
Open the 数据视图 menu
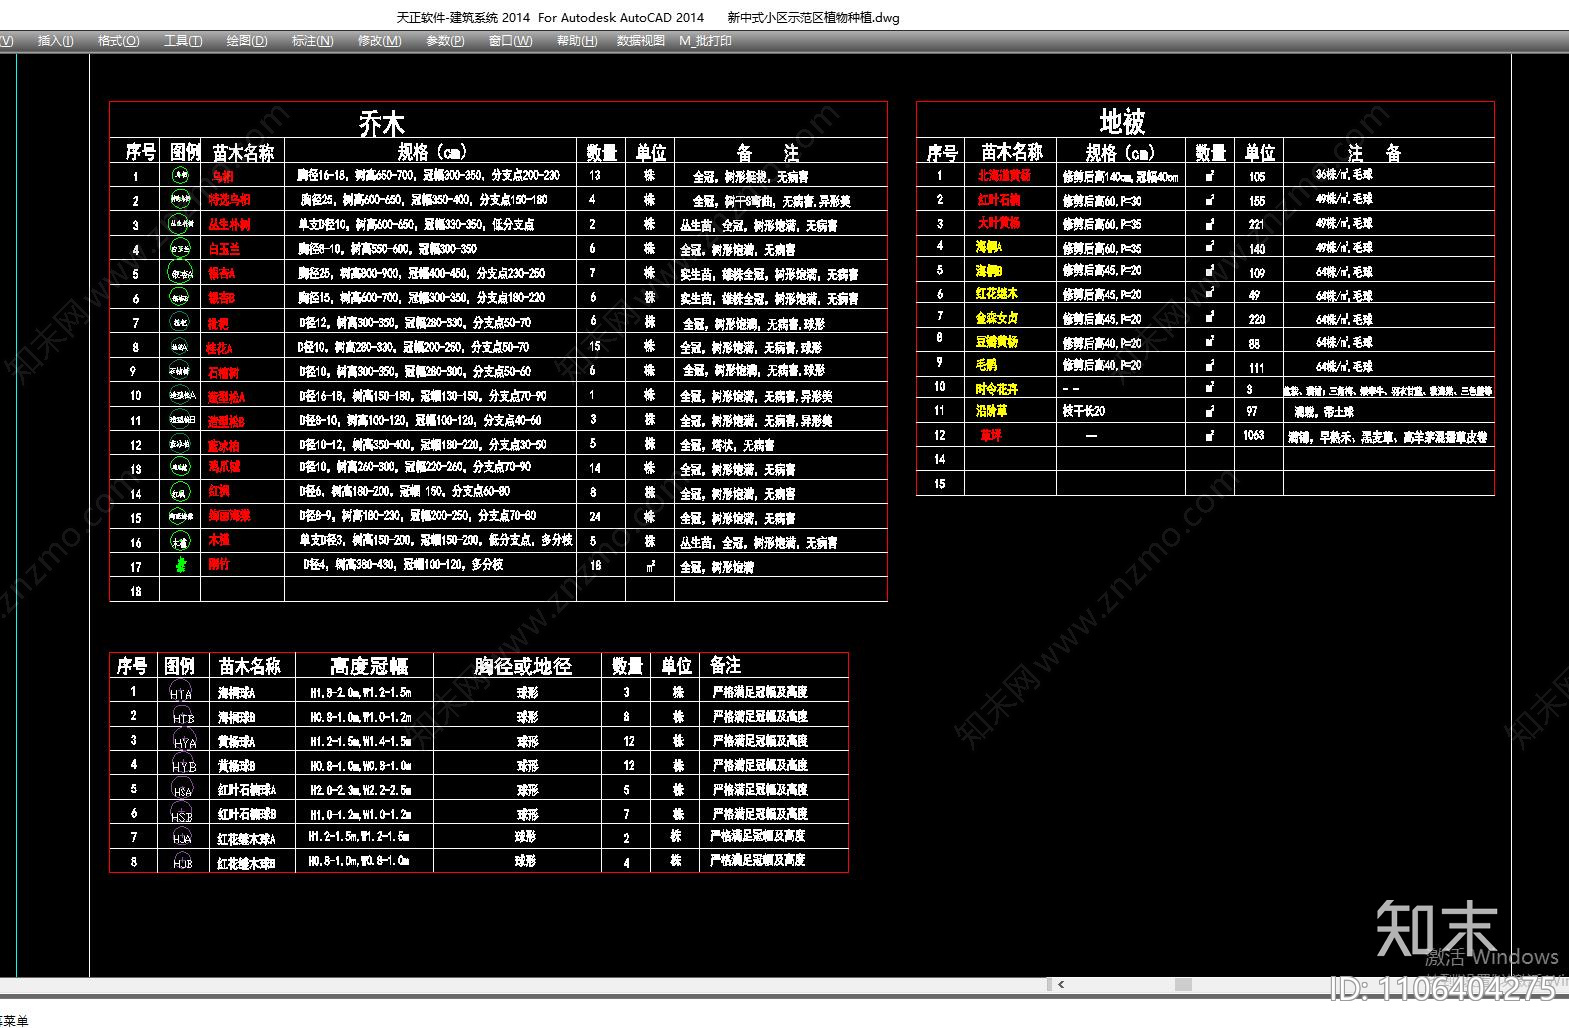coord(640,41)
